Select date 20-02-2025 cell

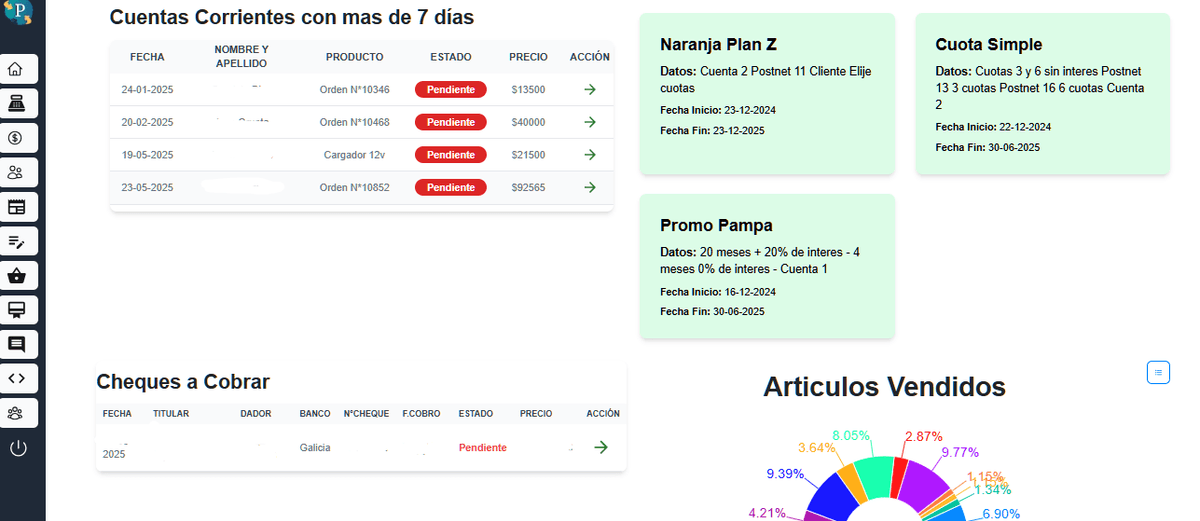tap(147, 122)
